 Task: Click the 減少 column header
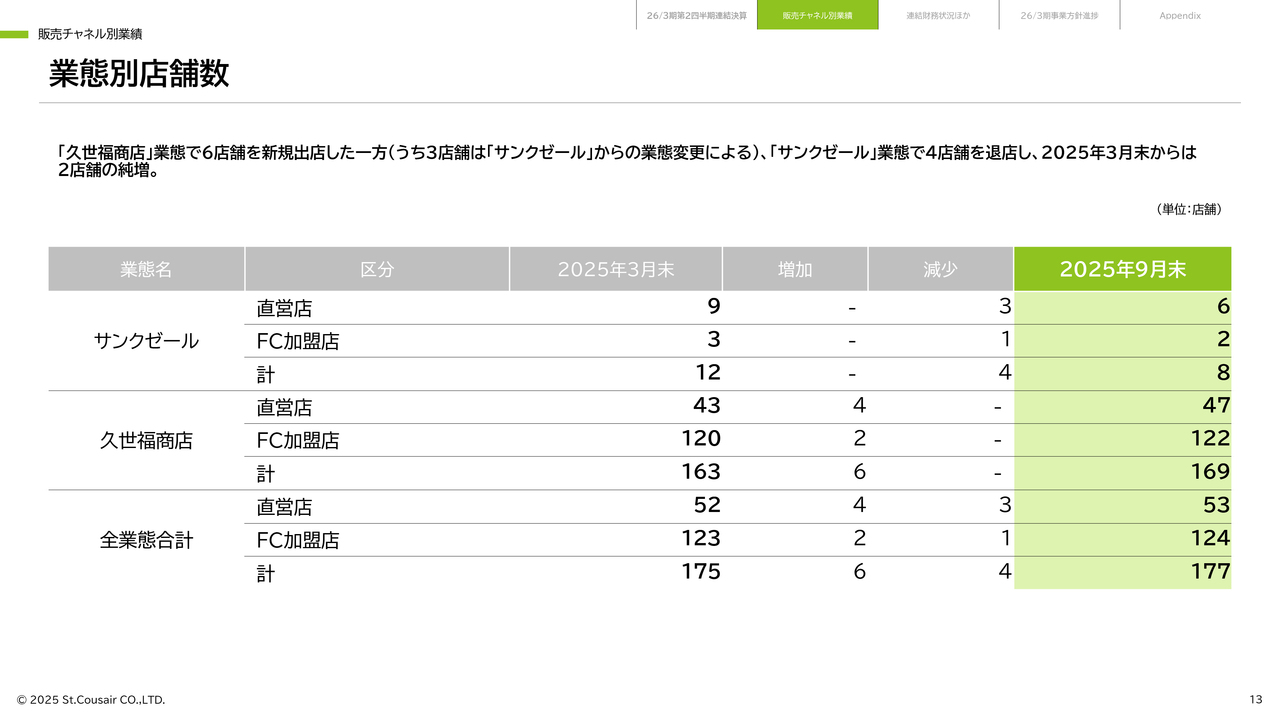pyautogui.click(x=940, y=269)
